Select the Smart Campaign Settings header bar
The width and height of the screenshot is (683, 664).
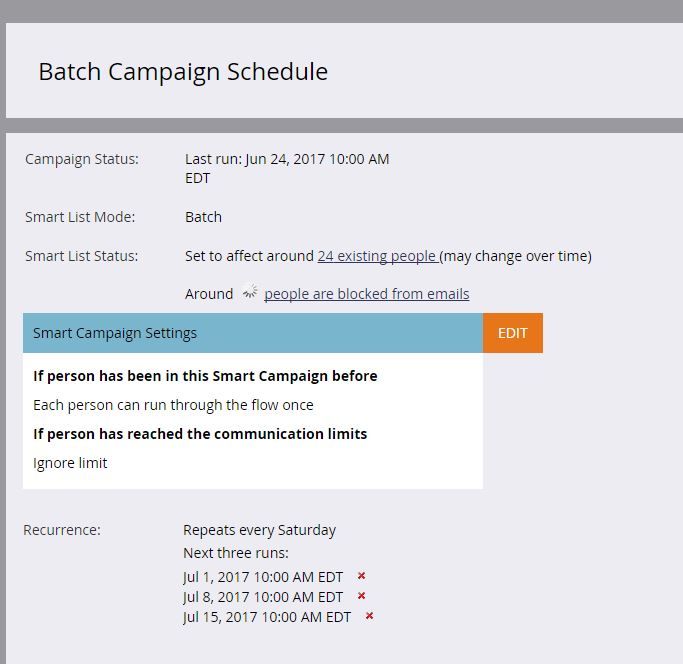click(253, 333)
